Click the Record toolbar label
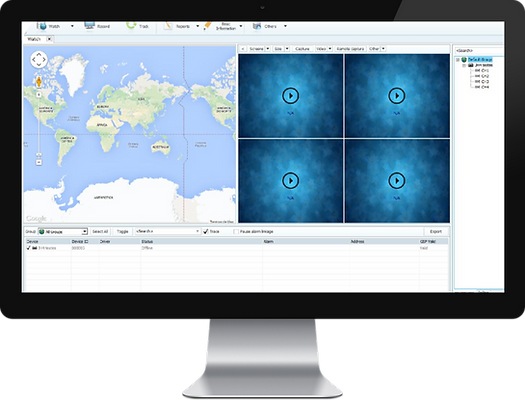This screenshot has height=400, width=525. click(103, 26)
